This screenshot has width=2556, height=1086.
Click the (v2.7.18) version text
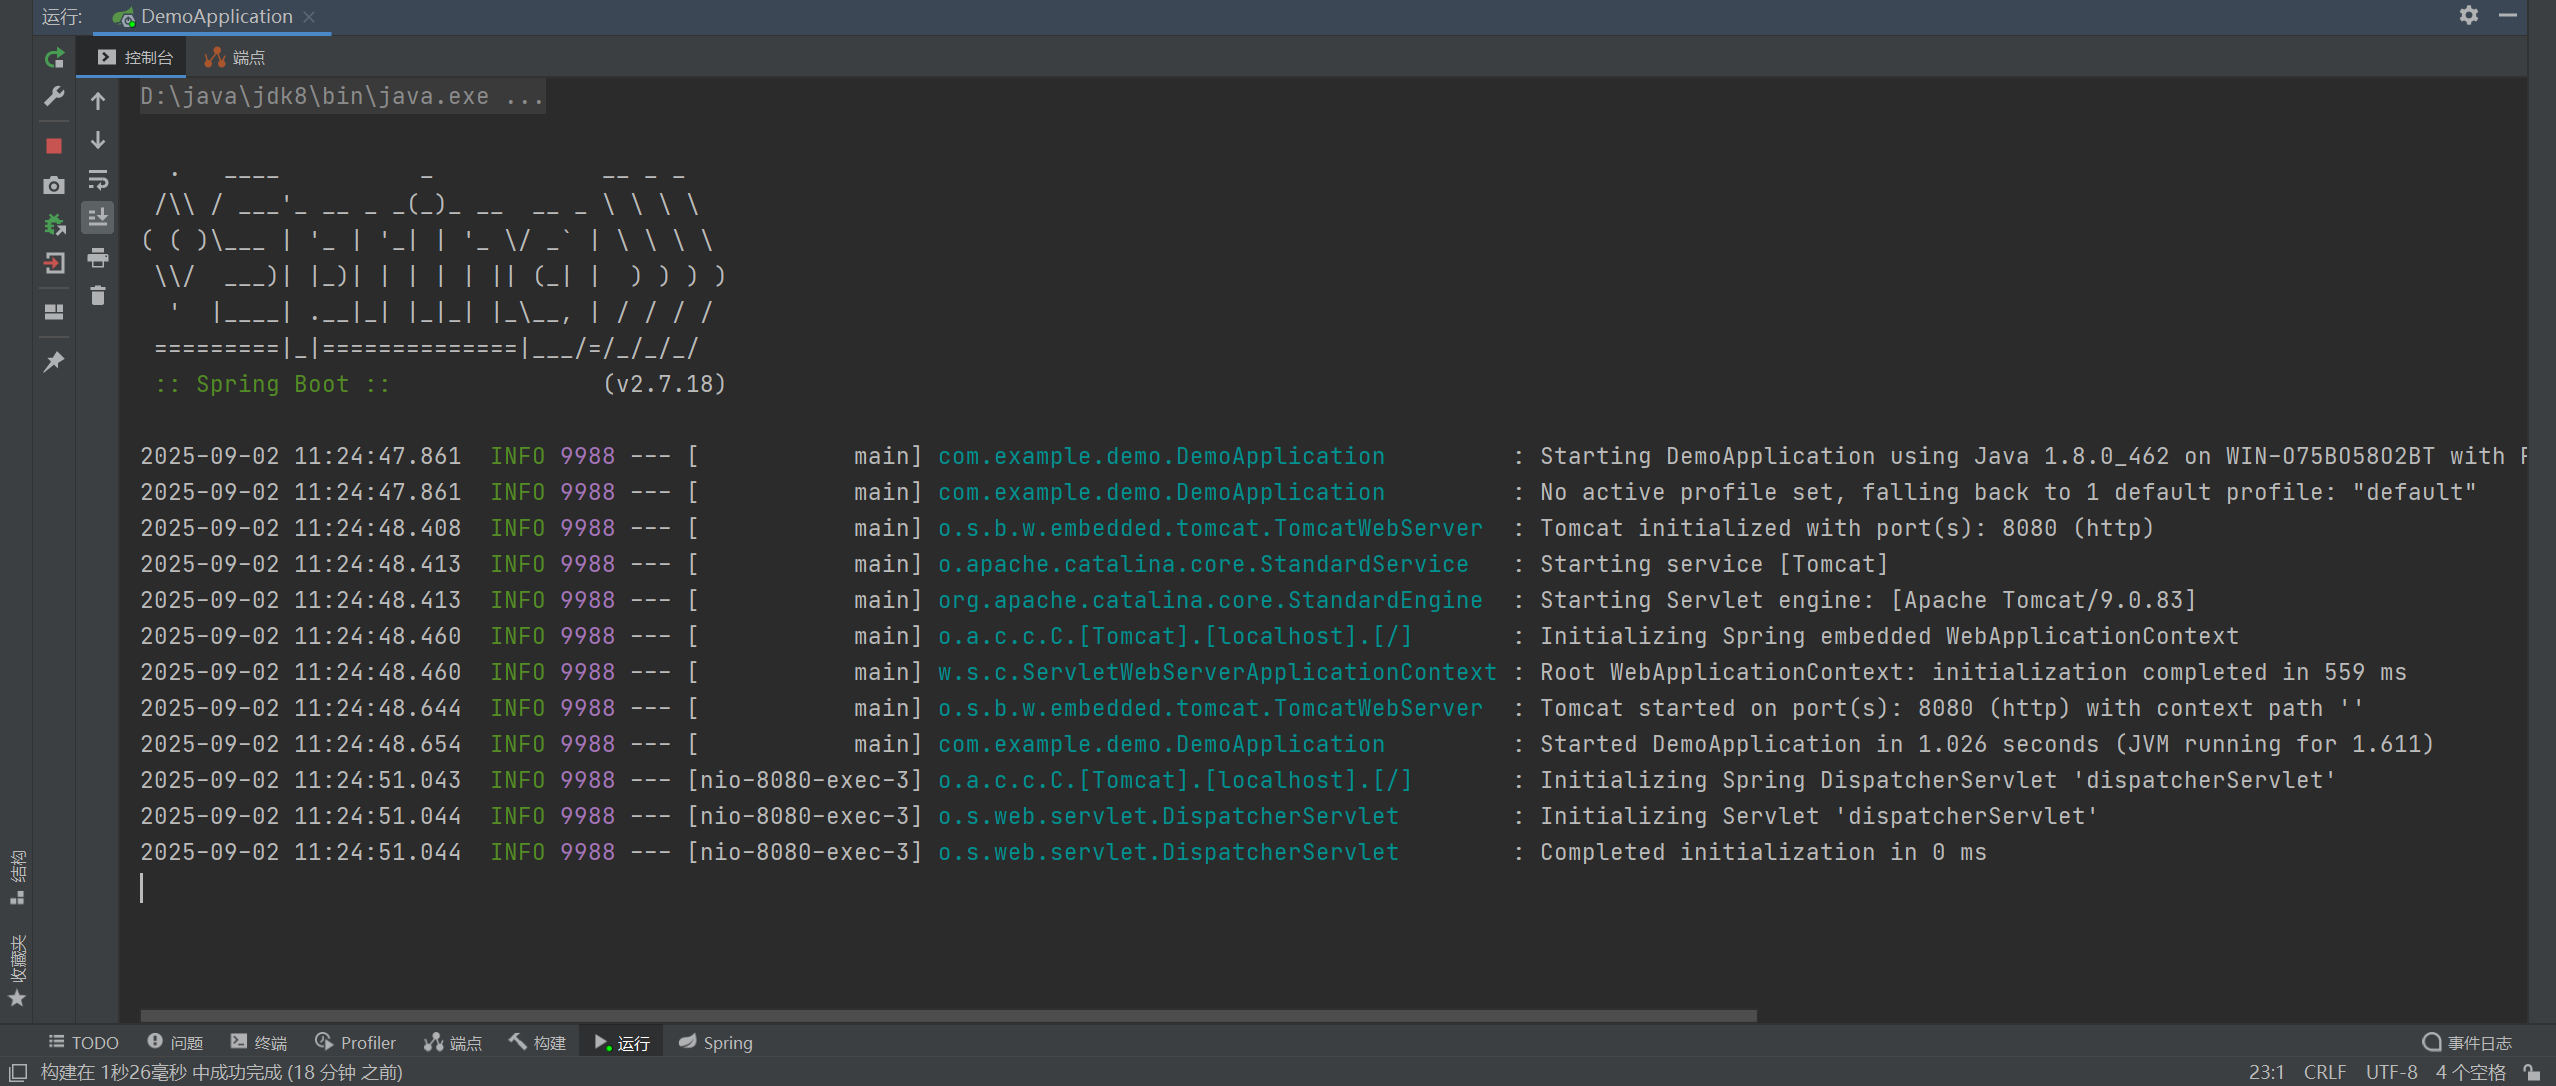(664, 384)
